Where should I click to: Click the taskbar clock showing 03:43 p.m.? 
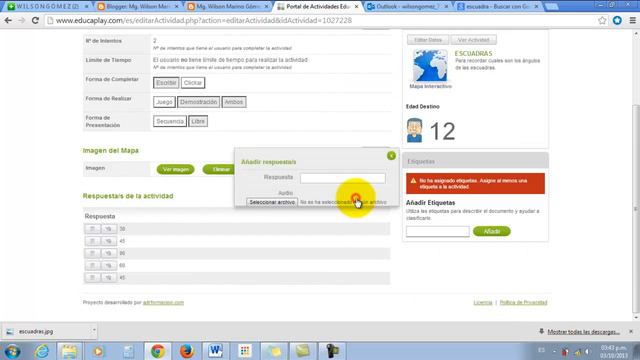(x=613, y=351)
